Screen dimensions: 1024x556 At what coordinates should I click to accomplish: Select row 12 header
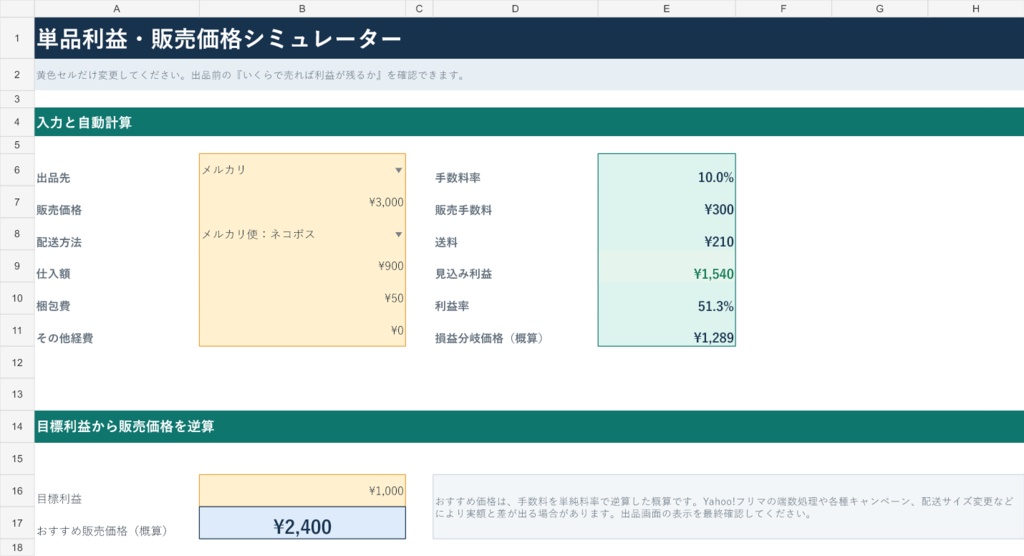click(x=17, y=362)
